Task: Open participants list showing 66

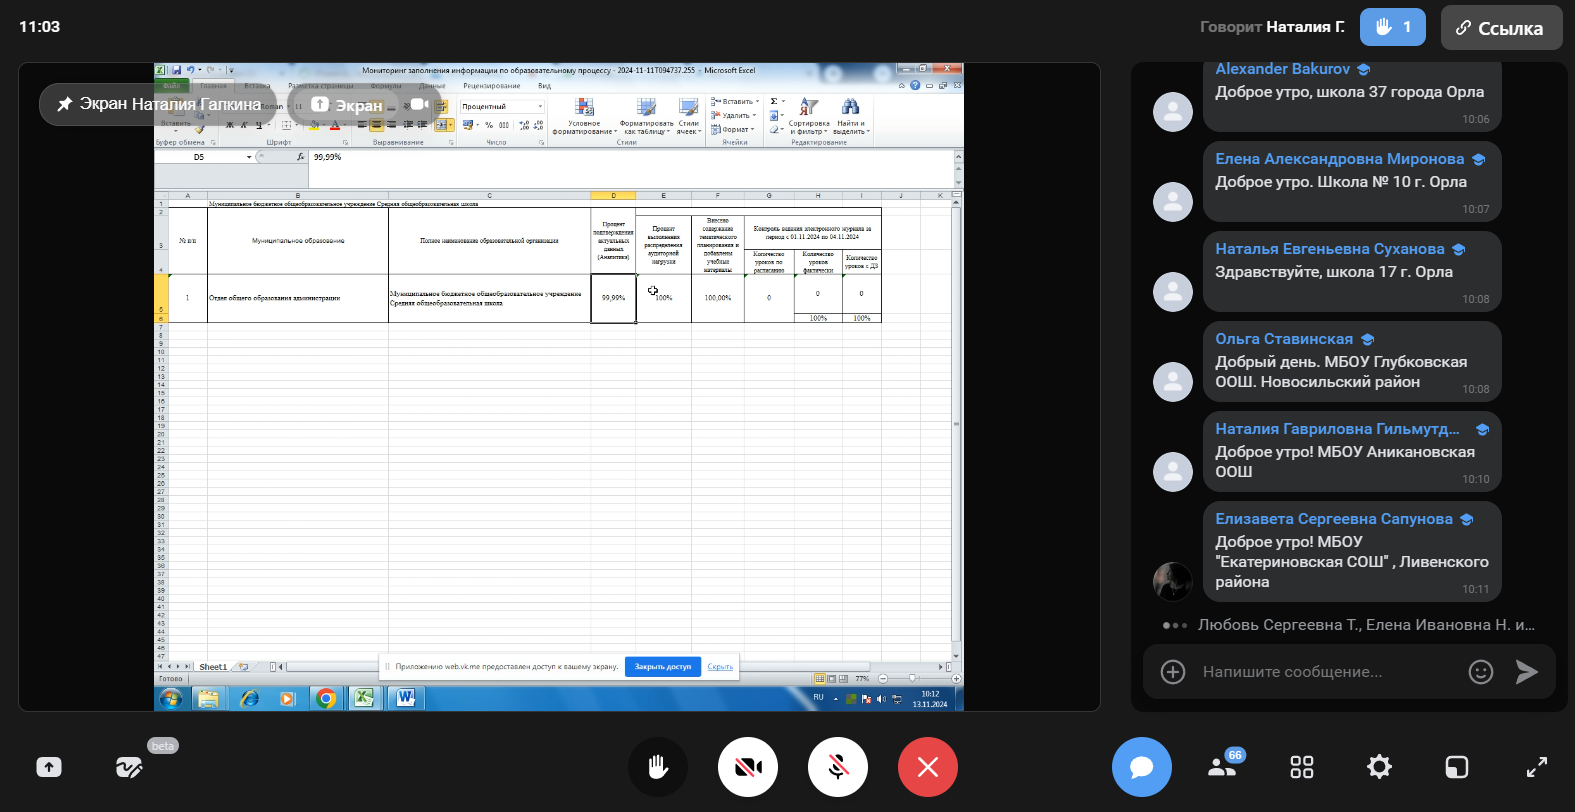Action: click(1222, 766)
